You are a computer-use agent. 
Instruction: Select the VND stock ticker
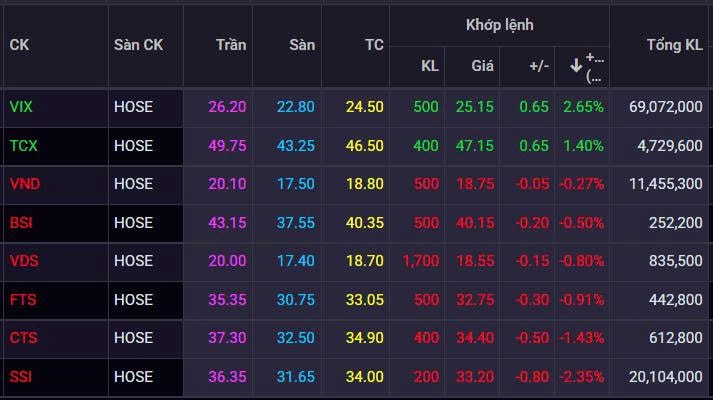click(23, 184)
